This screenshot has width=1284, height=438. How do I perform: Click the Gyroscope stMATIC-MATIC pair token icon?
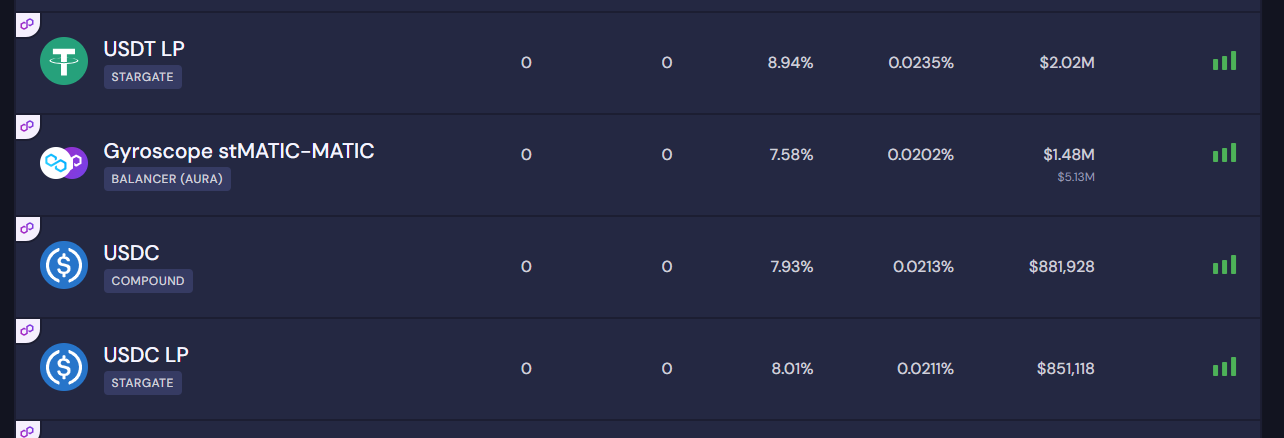point(64,163)
